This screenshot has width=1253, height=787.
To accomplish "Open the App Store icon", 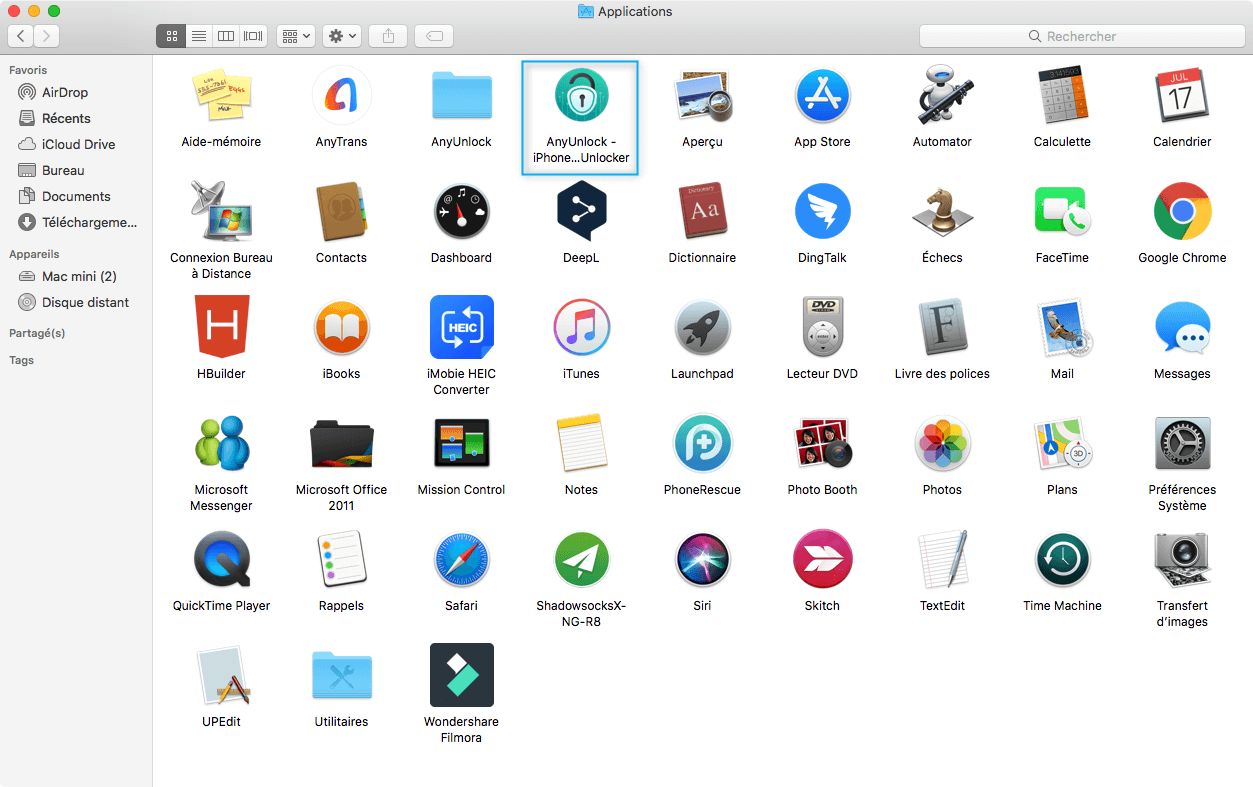I will tap(822, 97).
